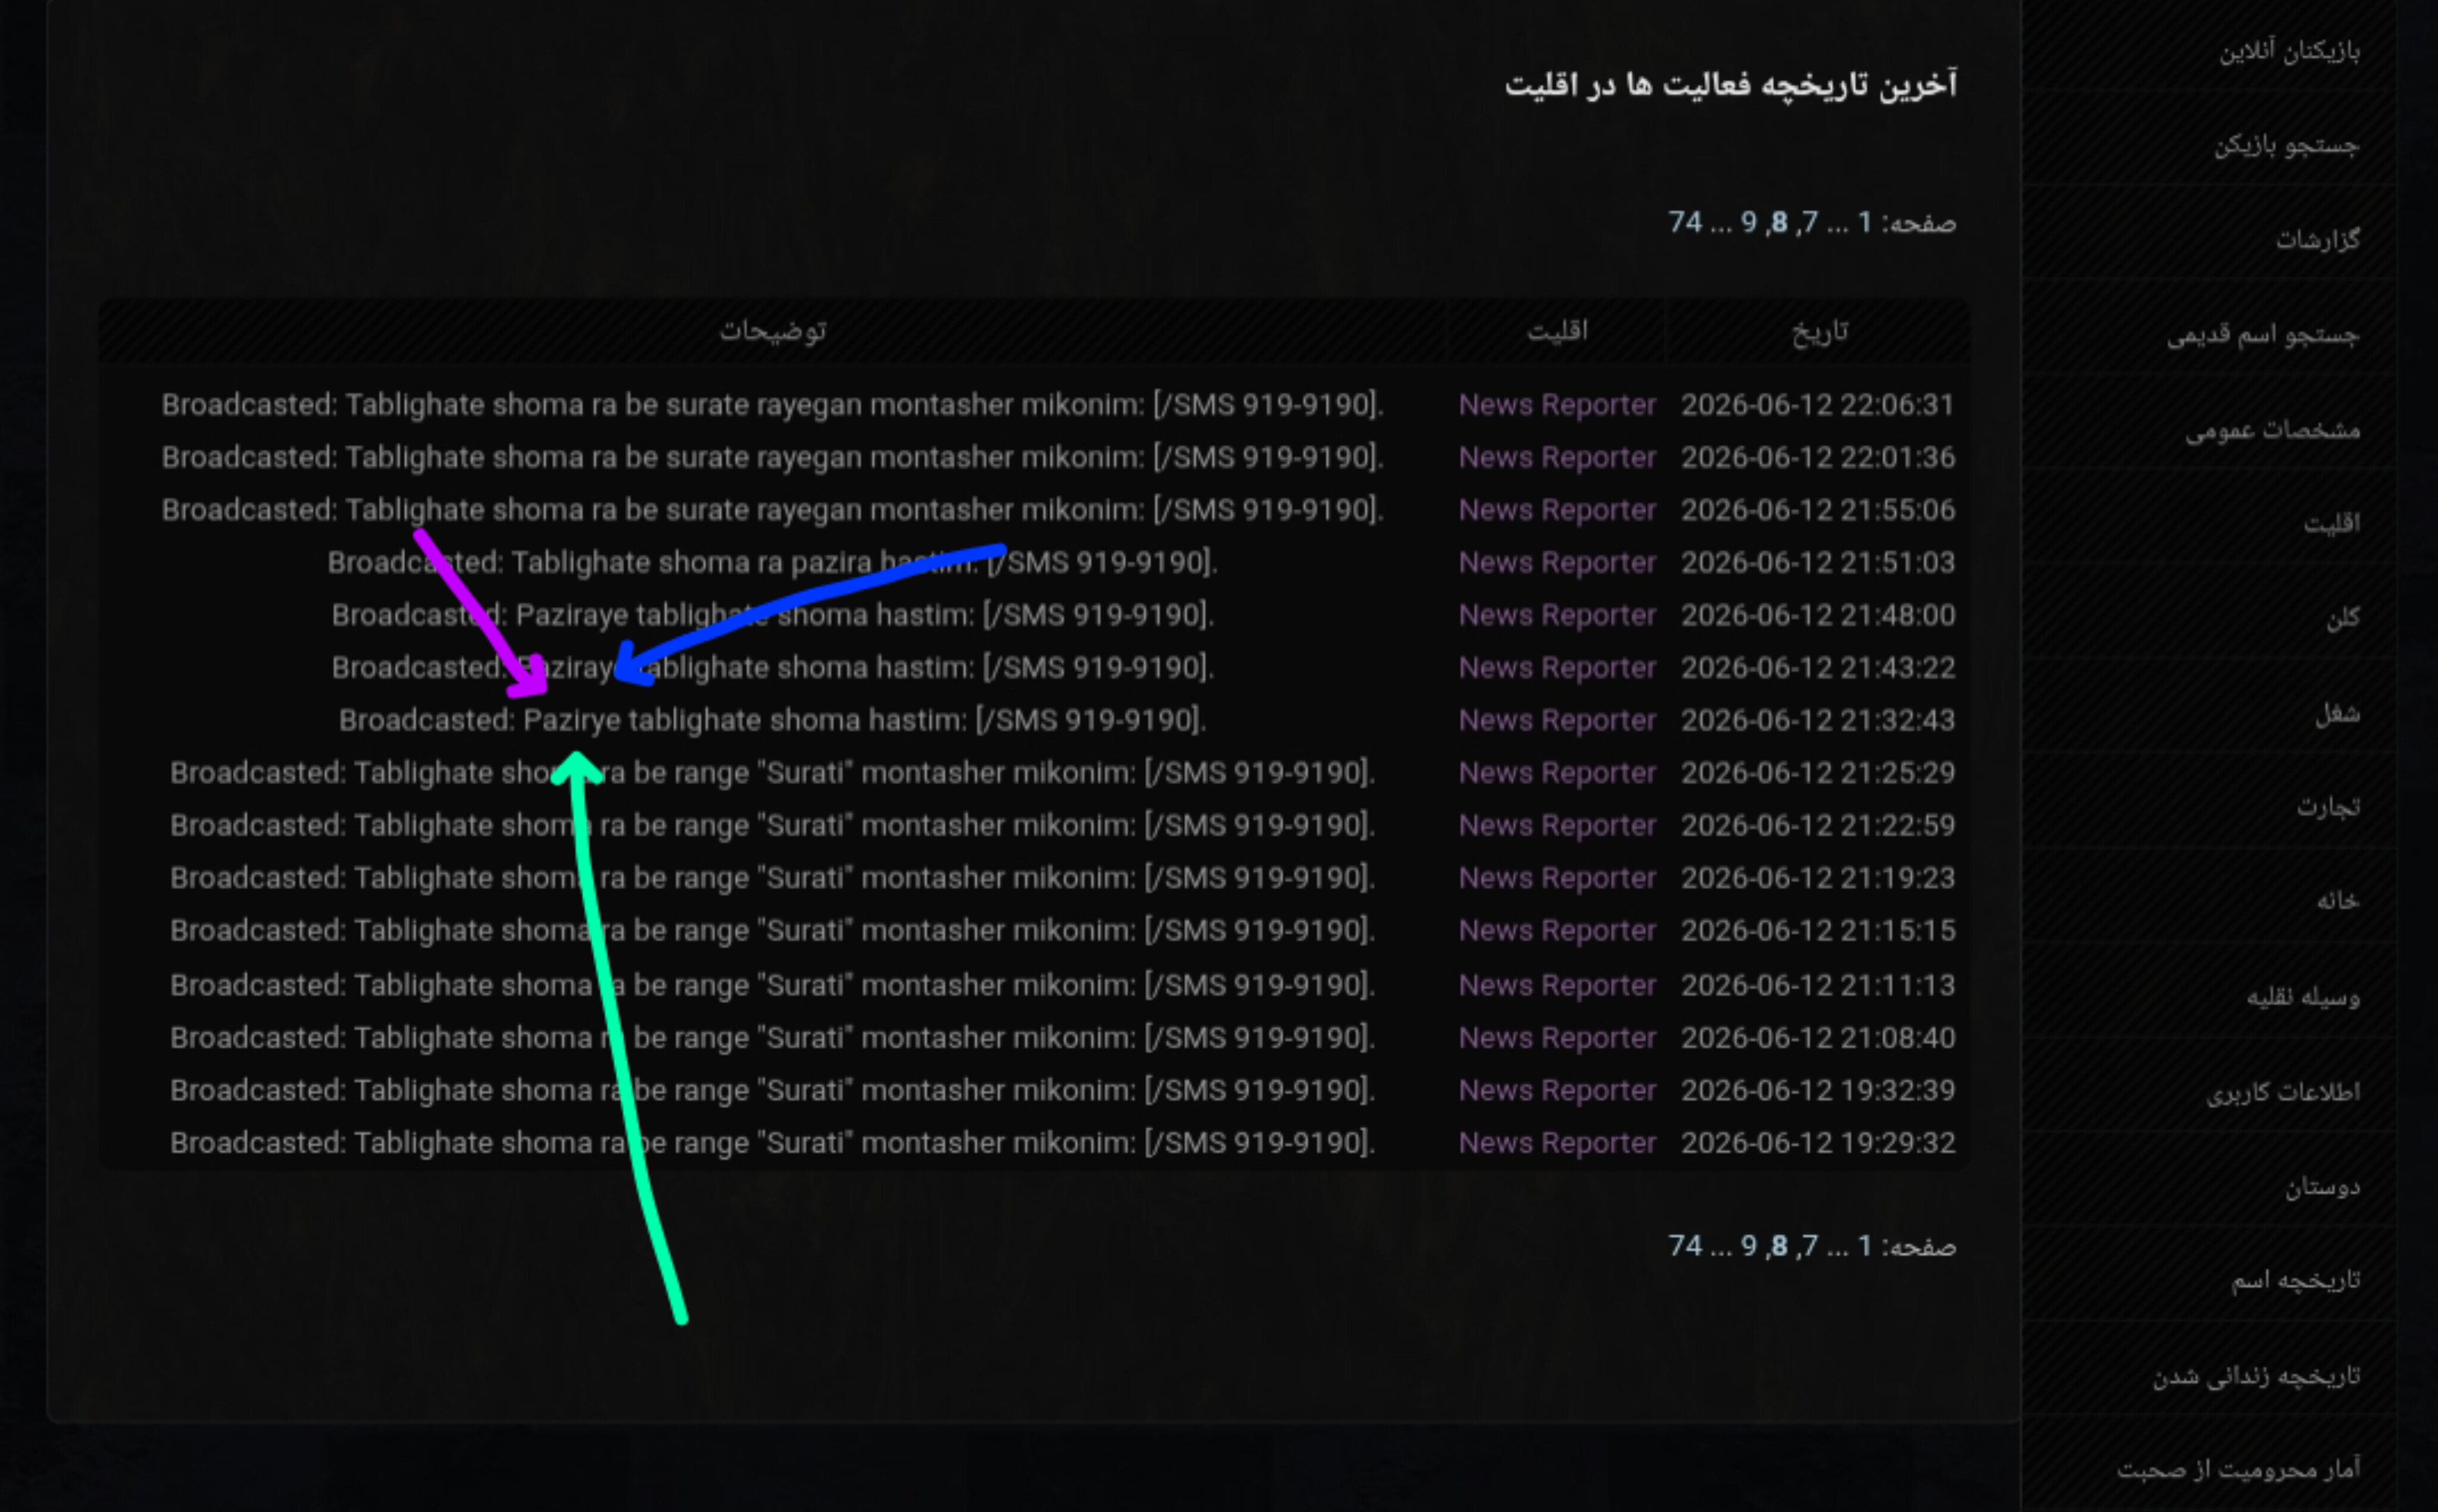Screen dimensions: 2438x1512
Task: Go to page 1 in bottom pagination
Action: [1864, 1246]
